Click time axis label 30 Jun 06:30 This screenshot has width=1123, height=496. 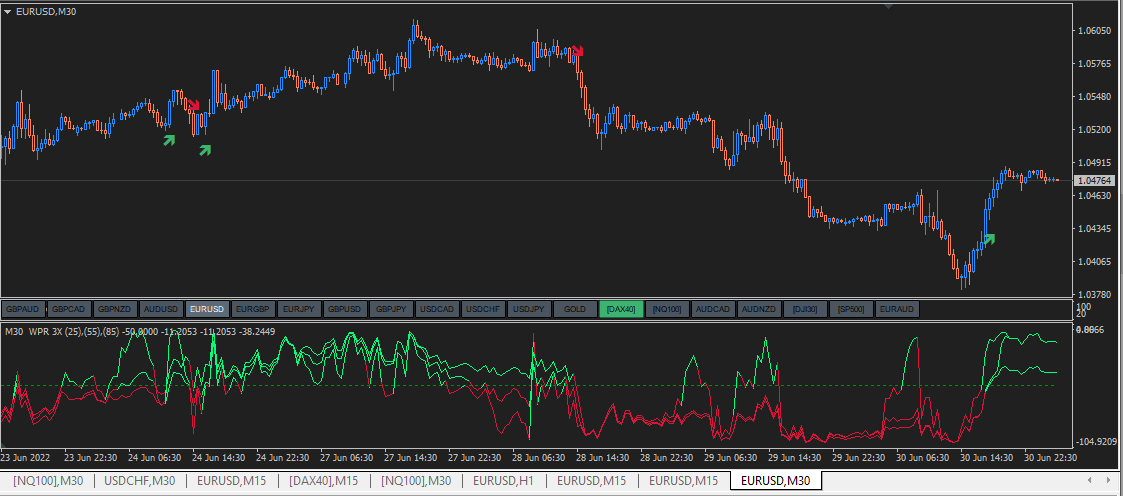tap(921, 457)
